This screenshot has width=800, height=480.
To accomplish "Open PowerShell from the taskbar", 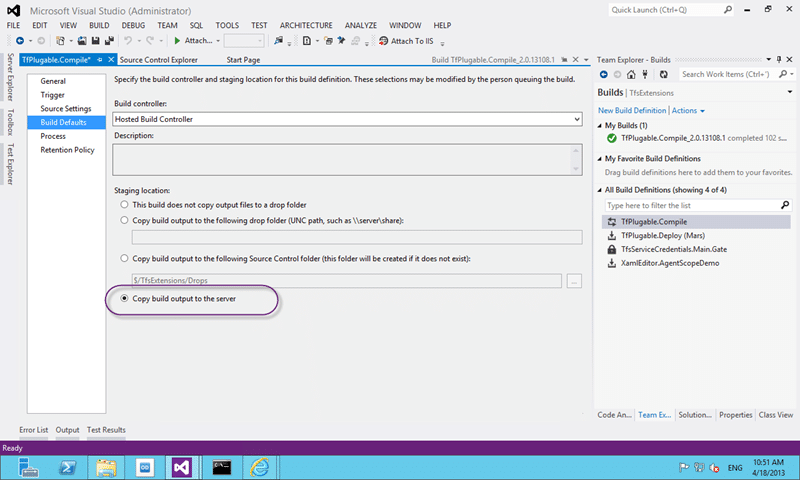I will click(67, 467).
